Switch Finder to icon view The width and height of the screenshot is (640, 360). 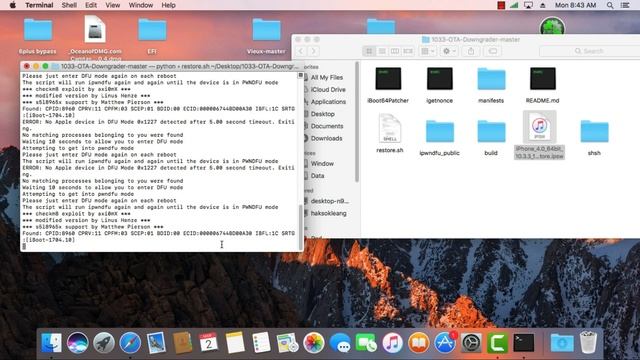tap(369, 51)
